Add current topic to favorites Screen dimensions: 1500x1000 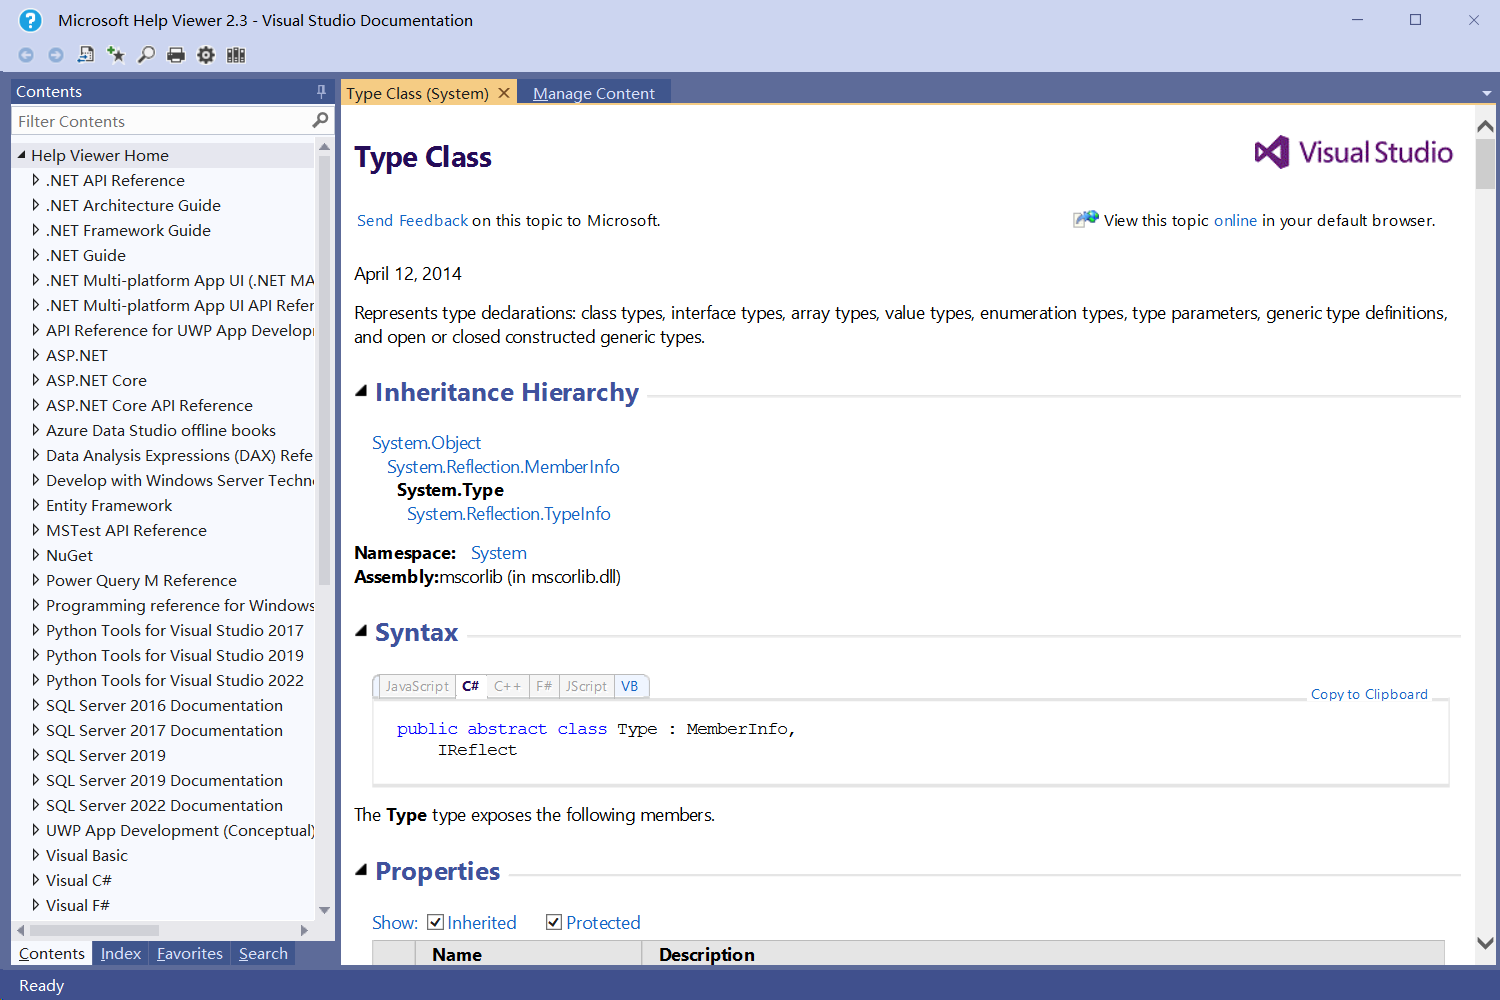[x=116, y=55]
